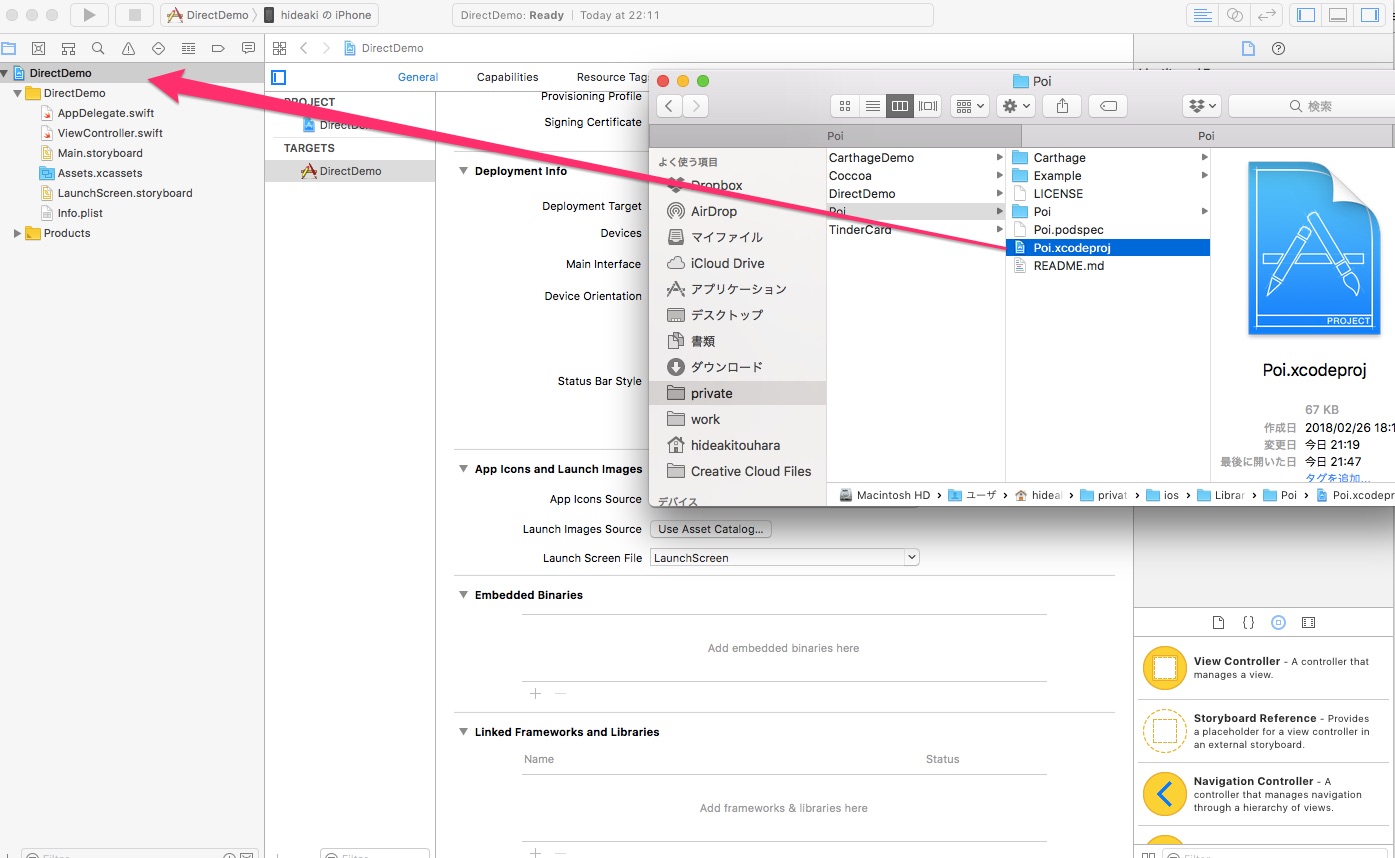Viewport: 1395px width, 858px height.
Task: Open ViewController.swift in navigator
Action: pyautogui.click(x=110, y=133)
